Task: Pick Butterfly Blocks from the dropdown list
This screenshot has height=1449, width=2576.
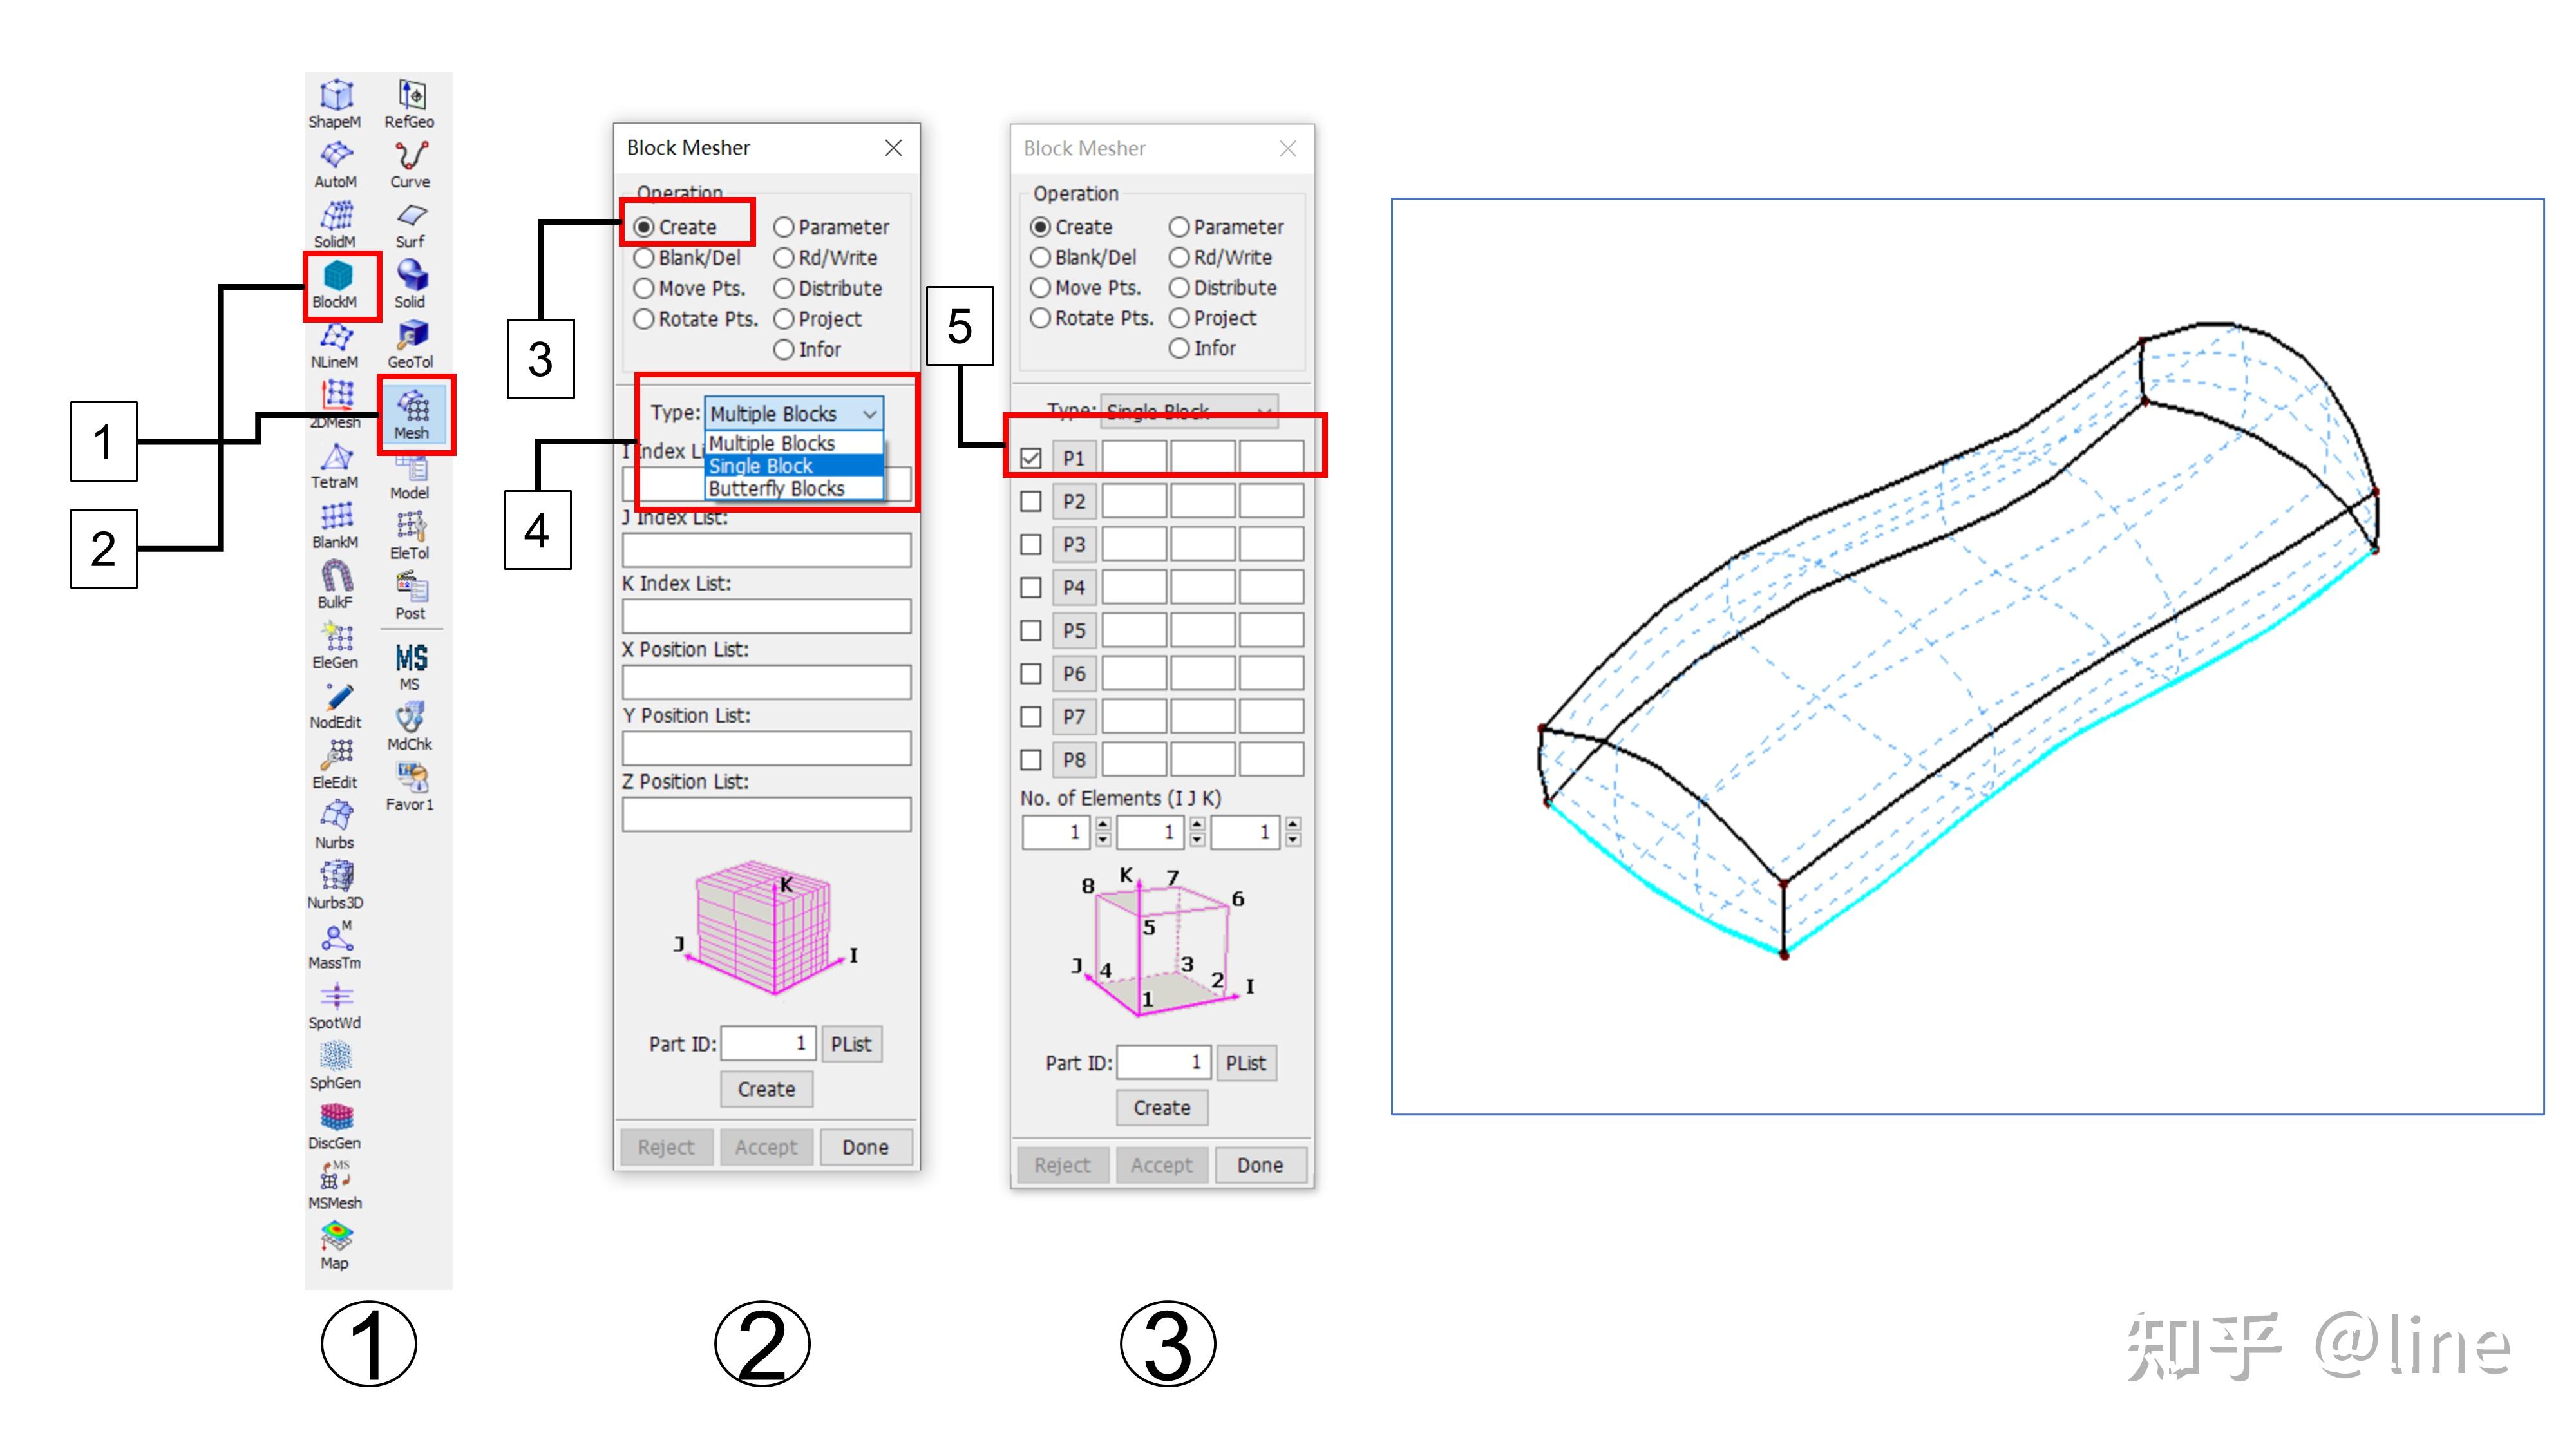Action: click(x=777, y=489)
